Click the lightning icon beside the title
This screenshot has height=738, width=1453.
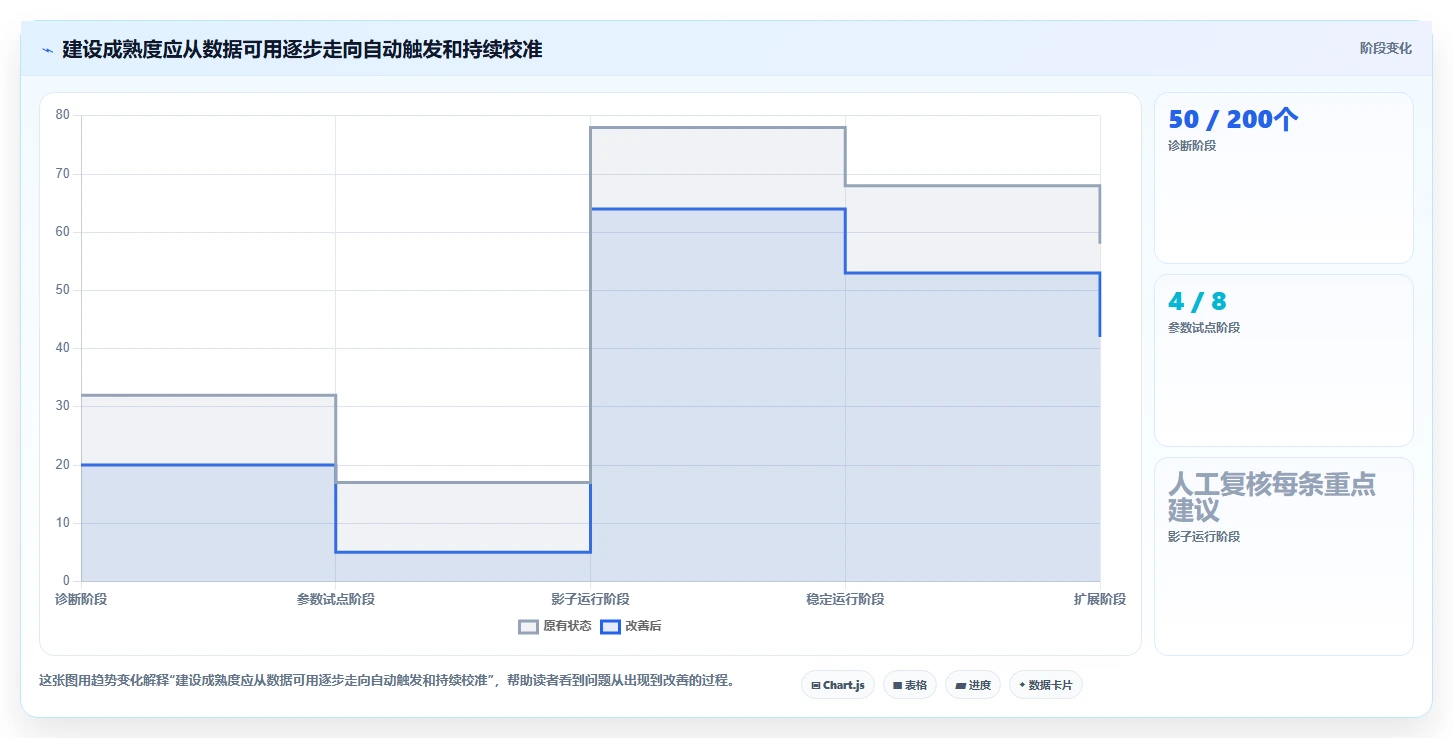[47, 49]
